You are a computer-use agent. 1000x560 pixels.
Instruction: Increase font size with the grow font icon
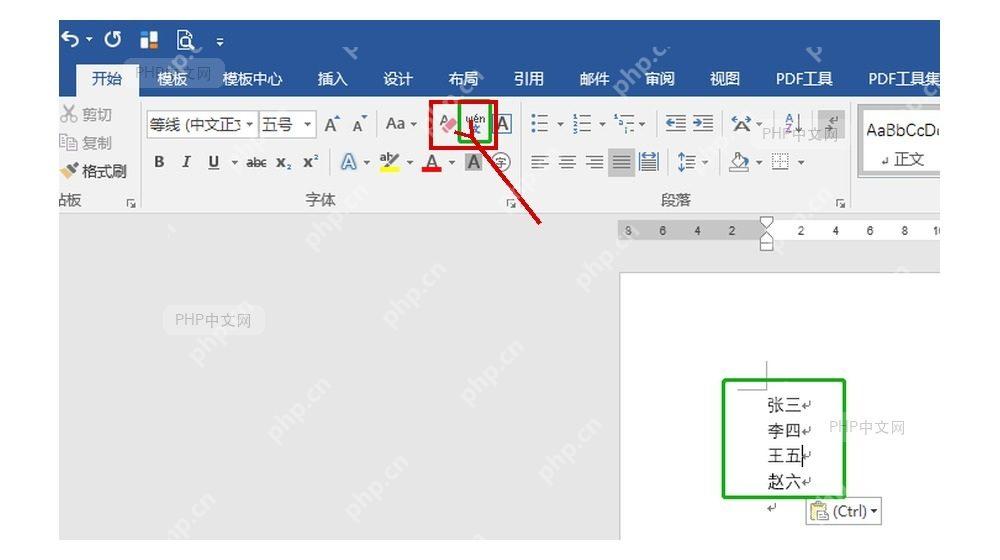coord(332,124)
